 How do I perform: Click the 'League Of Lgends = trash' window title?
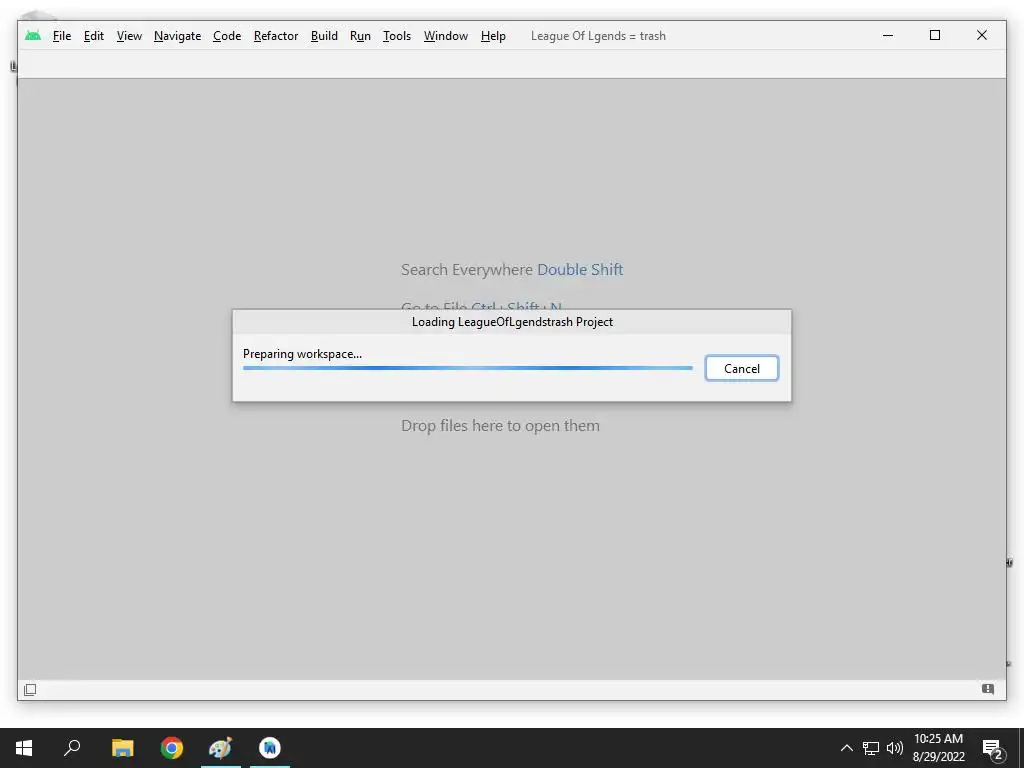coord(598,36)
